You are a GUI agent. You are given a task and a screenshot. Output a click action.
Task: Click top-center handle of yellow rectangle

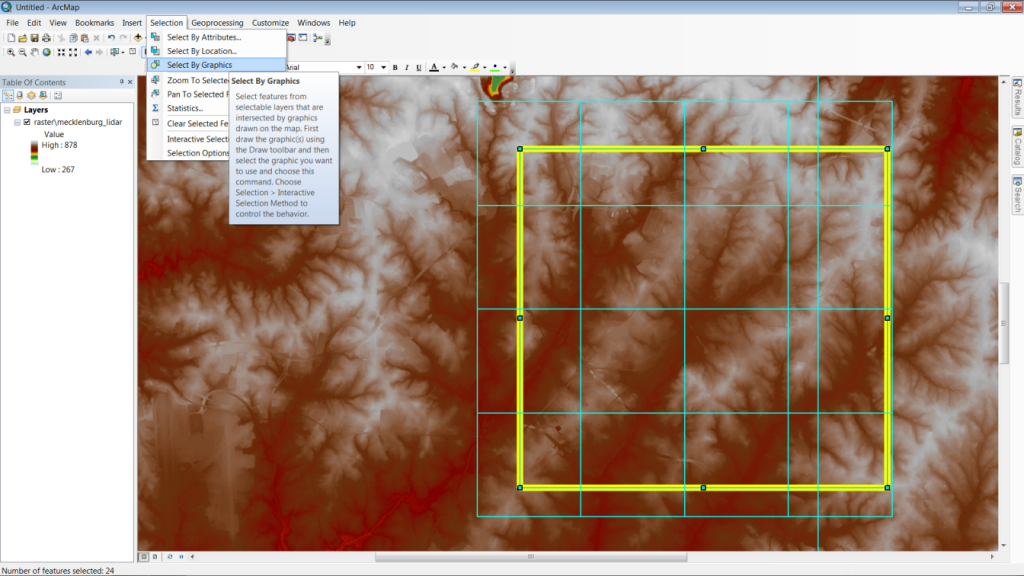tap(703, 149)
